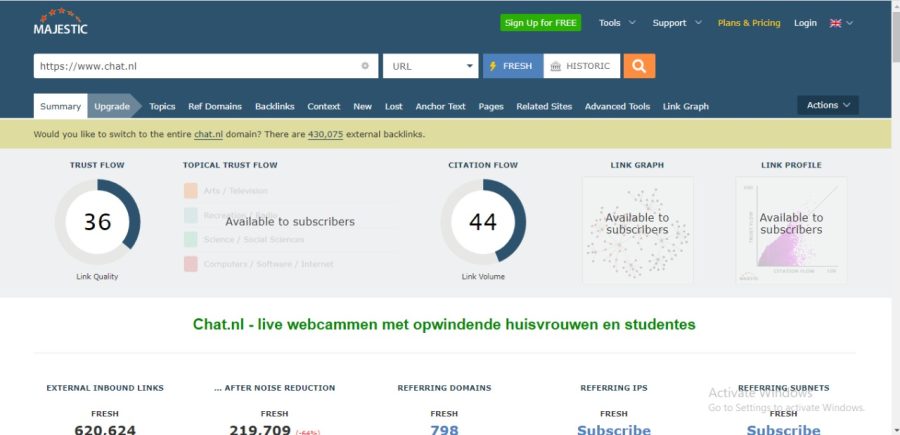Open the Anchor Text tab
The image size is (900, 435).
[x=440, y=106]
